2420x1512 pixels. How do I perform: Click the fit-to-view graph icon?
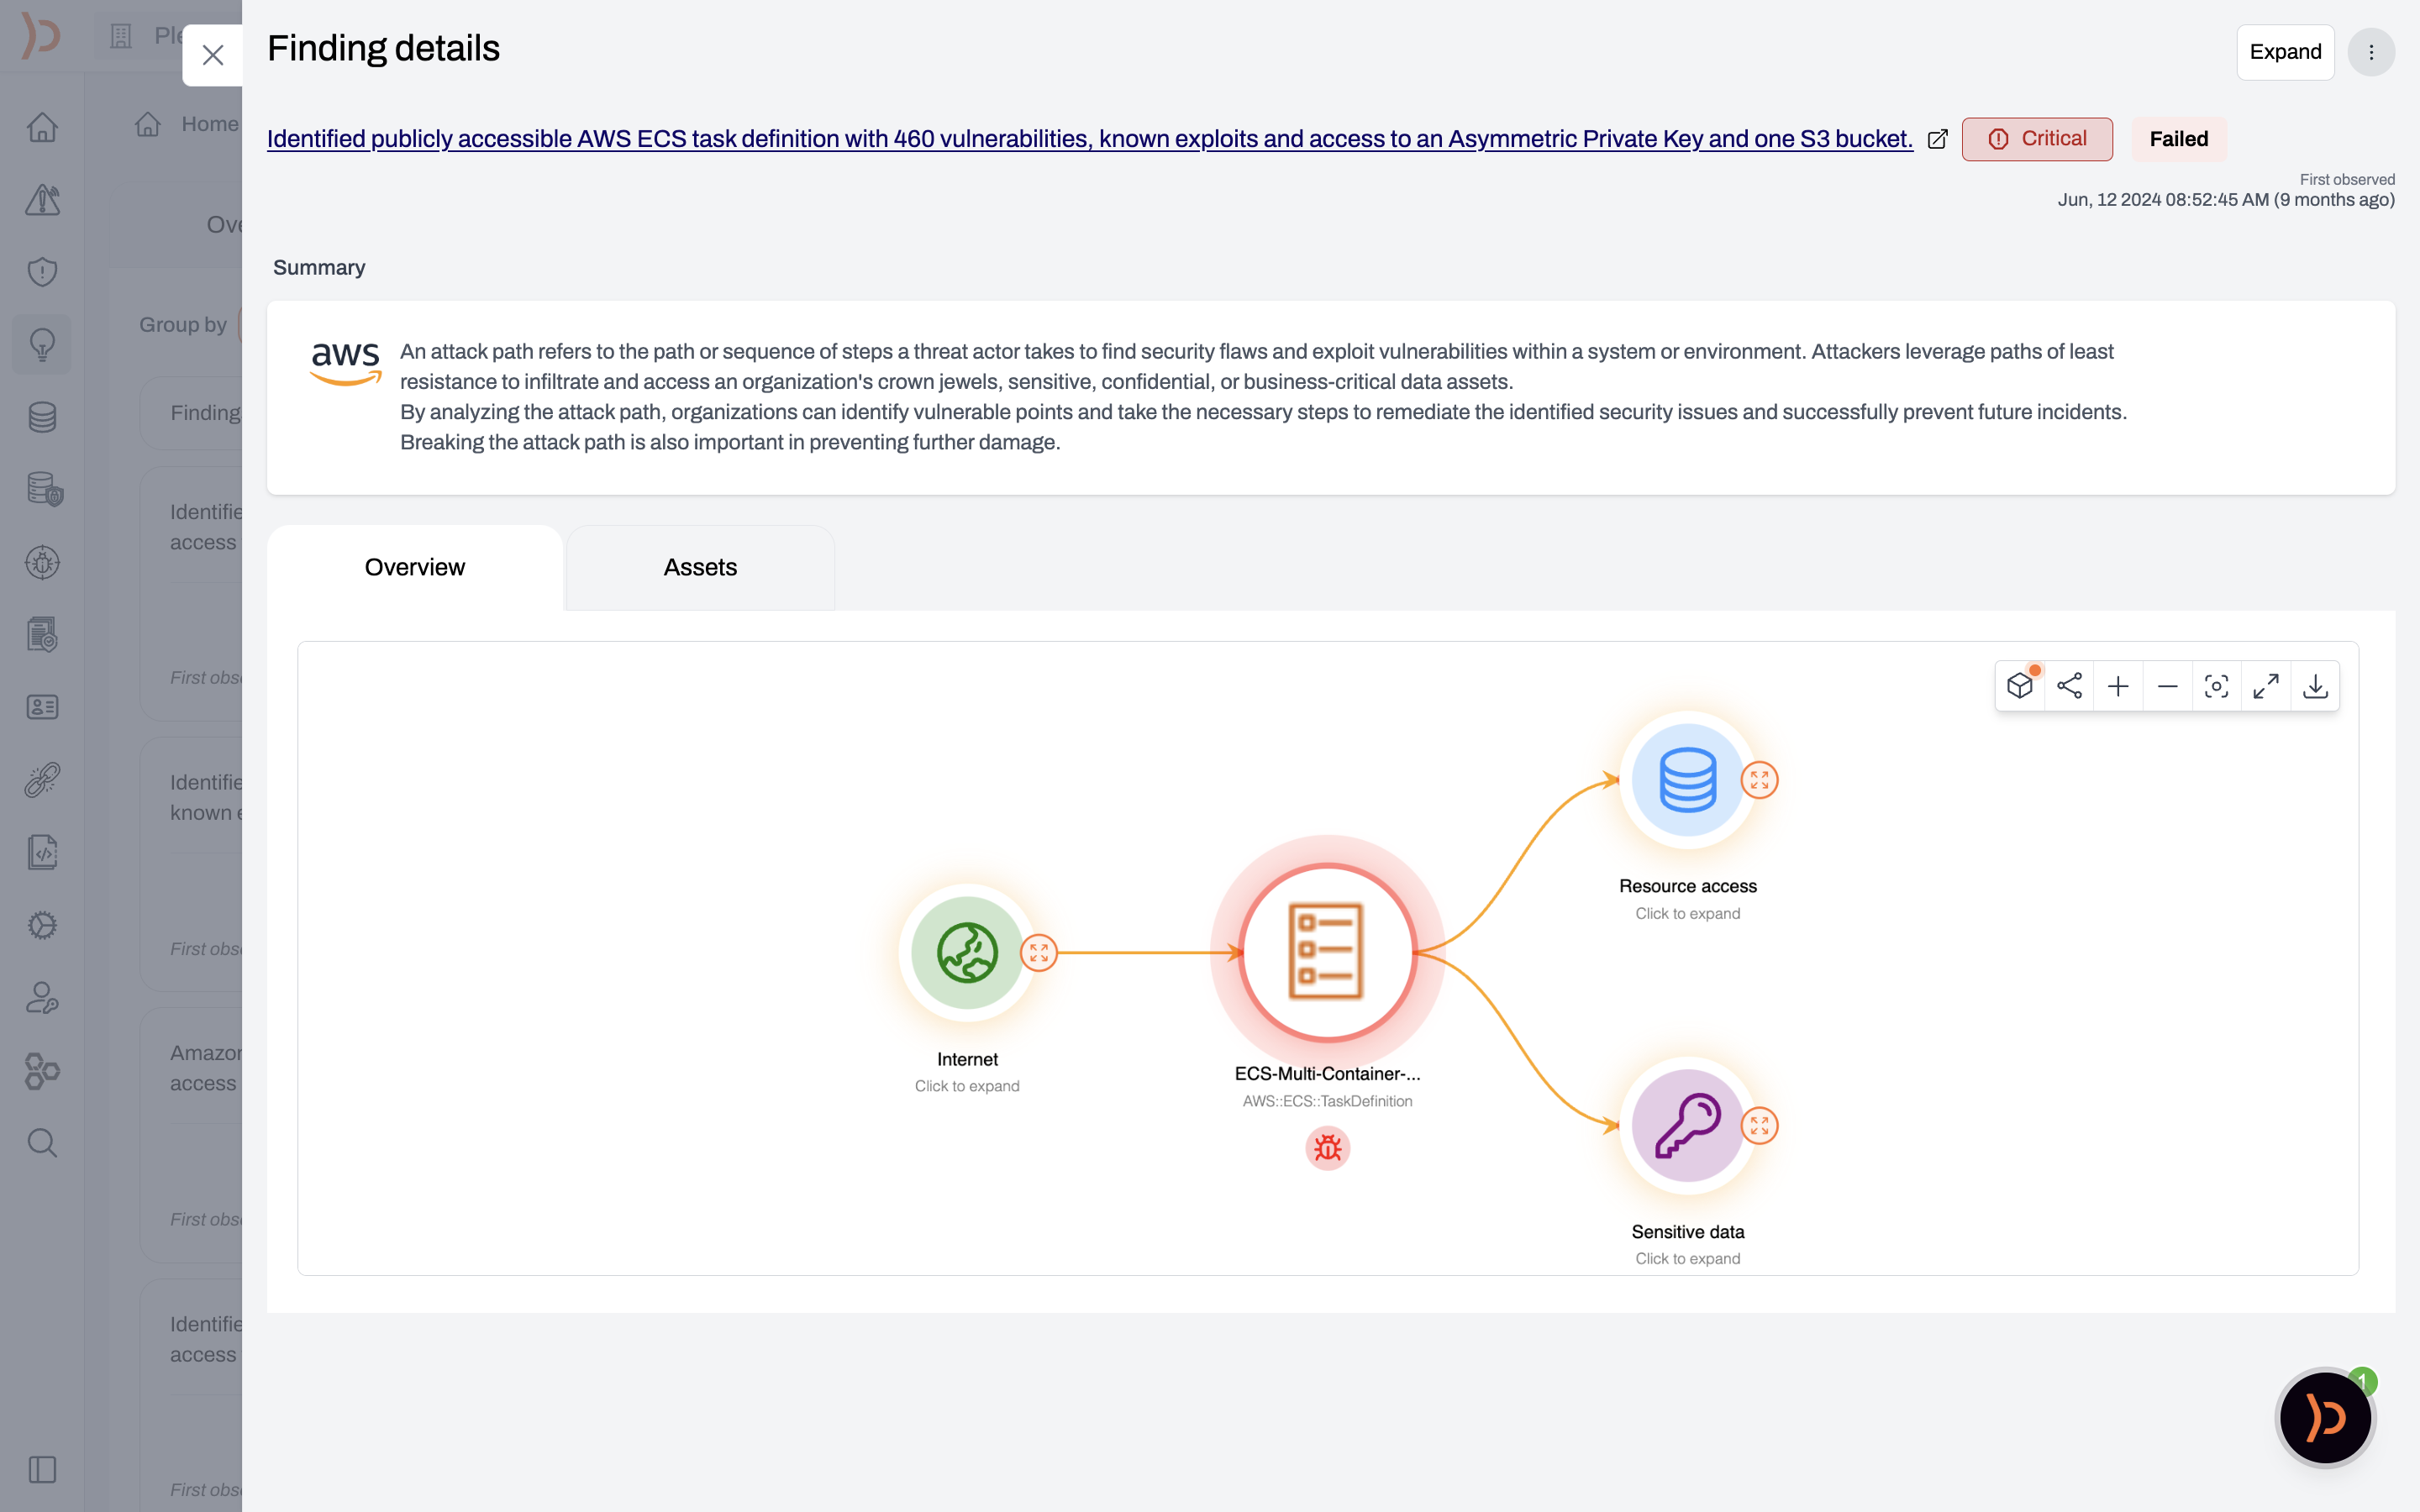coord(2217,686)
